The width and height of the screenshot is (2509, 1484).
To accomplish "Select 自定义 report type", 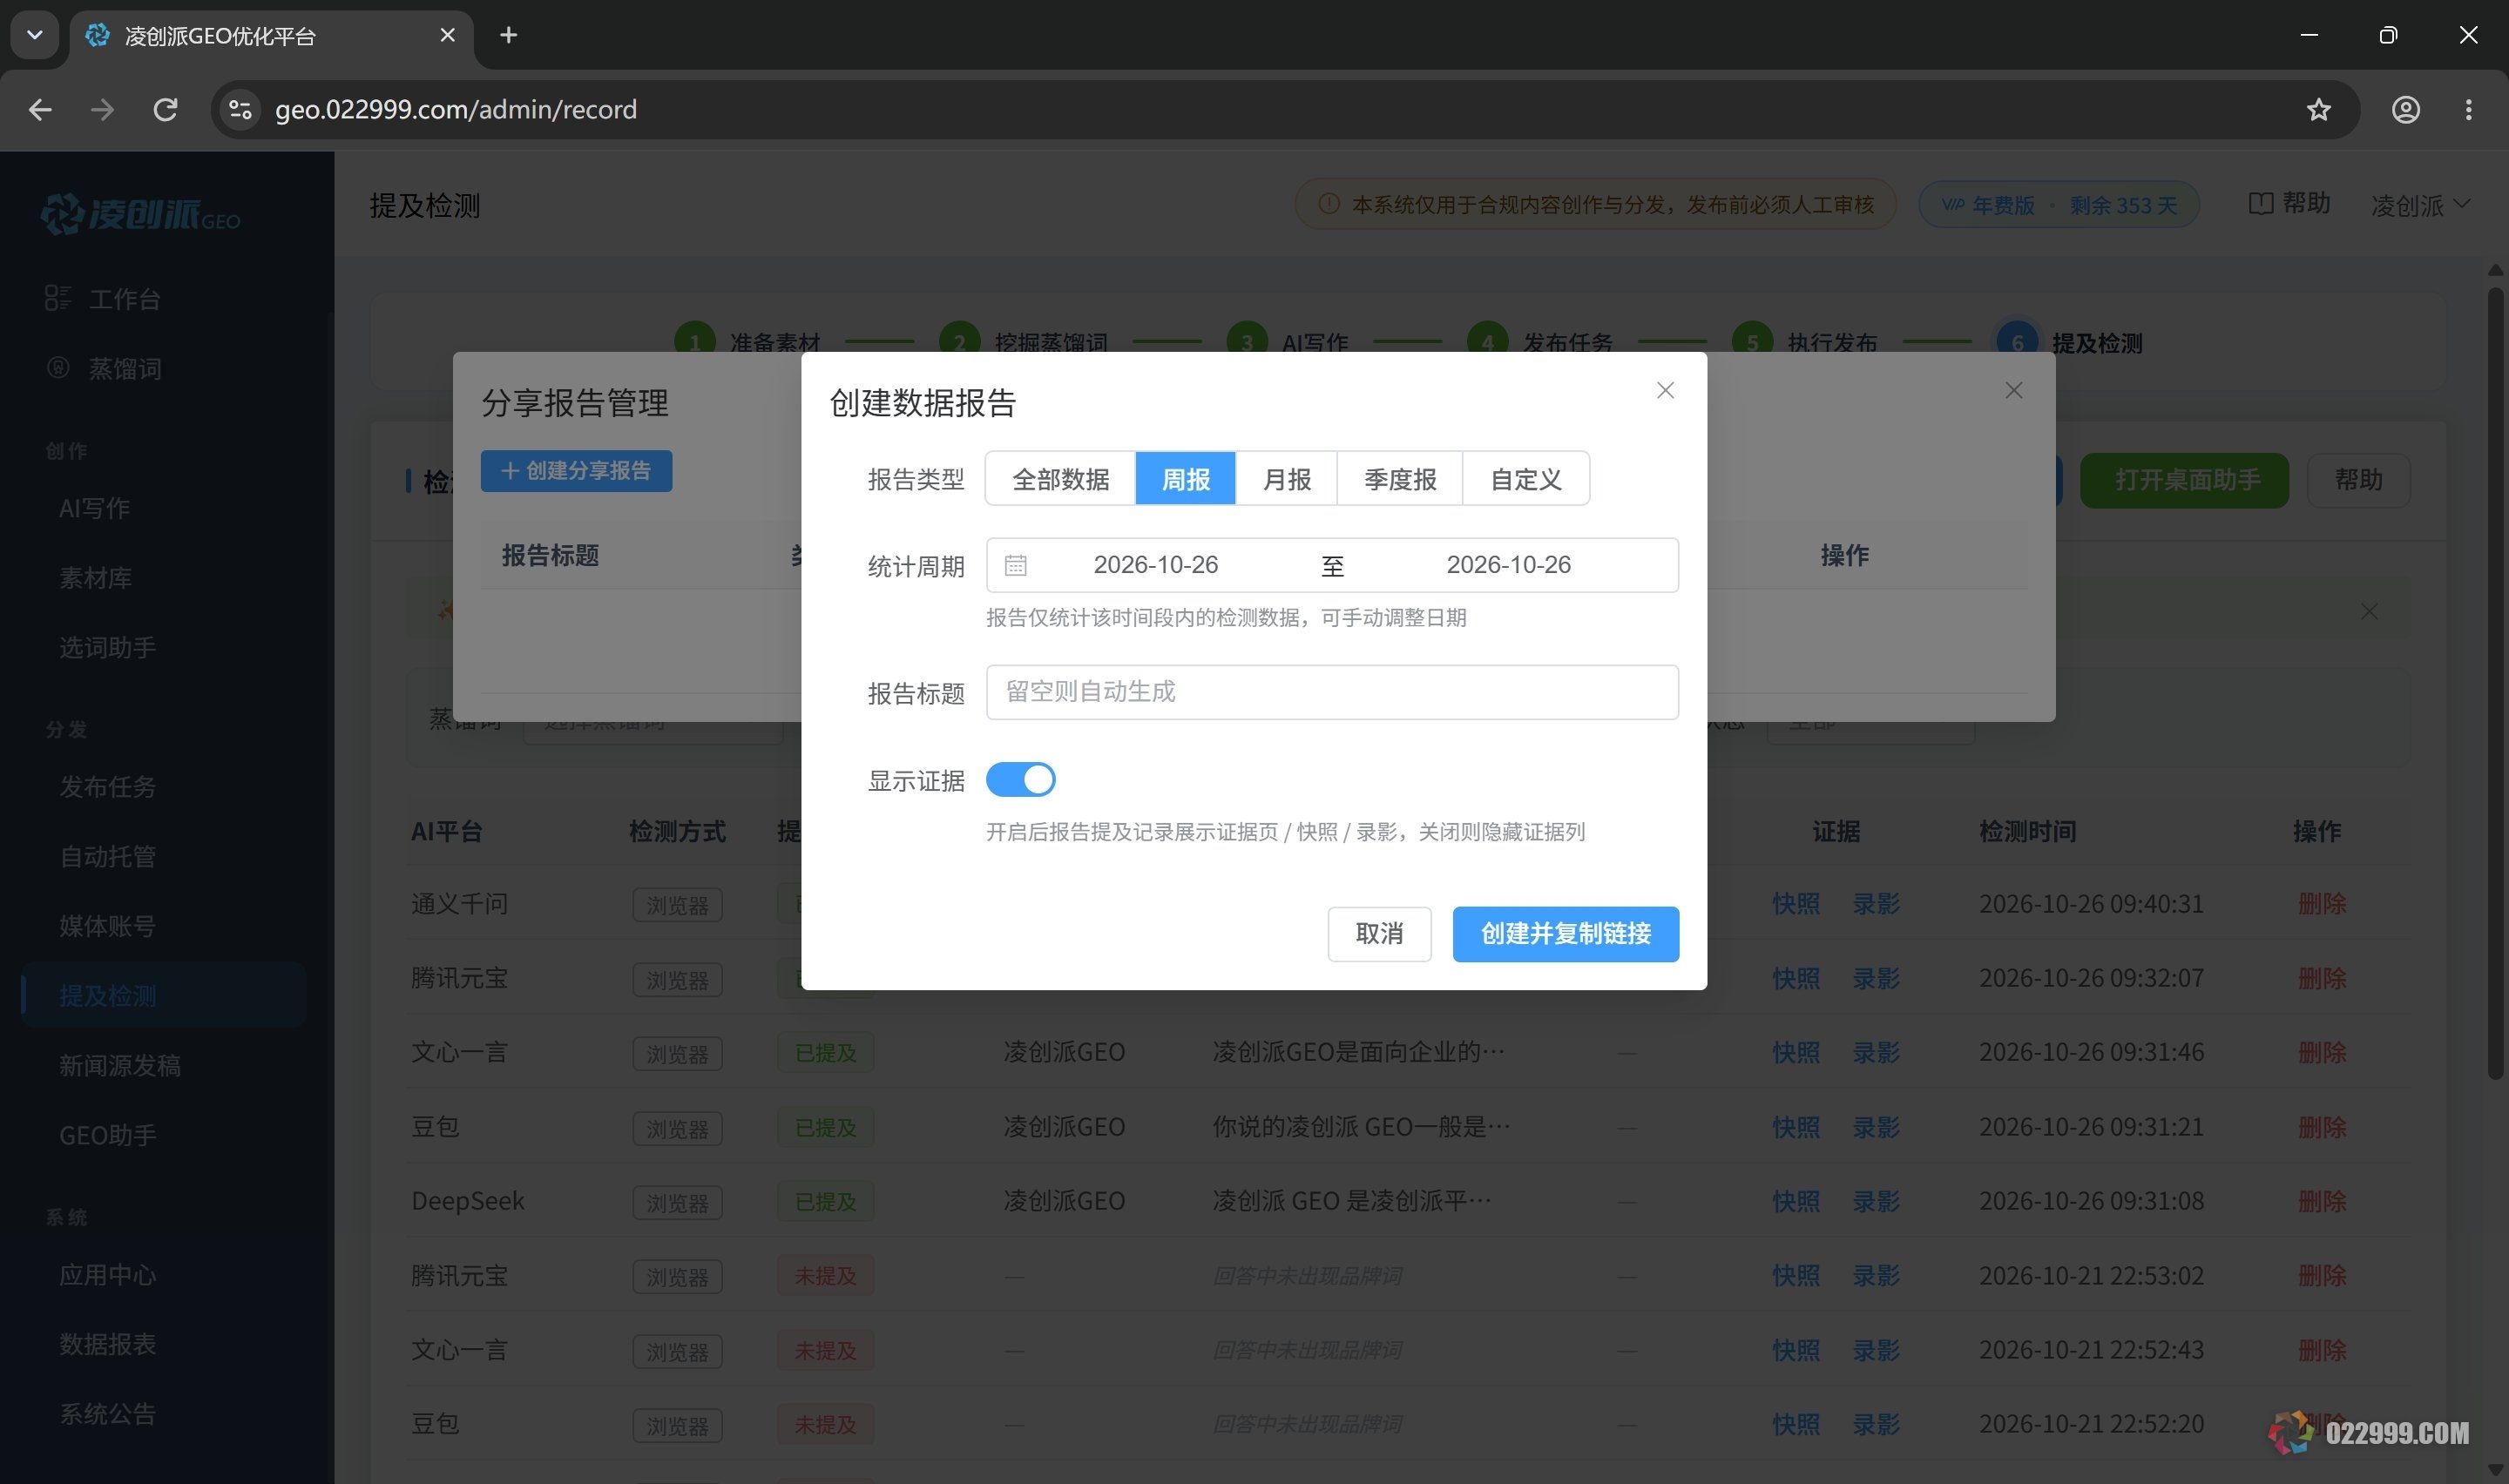I will [x=1526, y=479].
